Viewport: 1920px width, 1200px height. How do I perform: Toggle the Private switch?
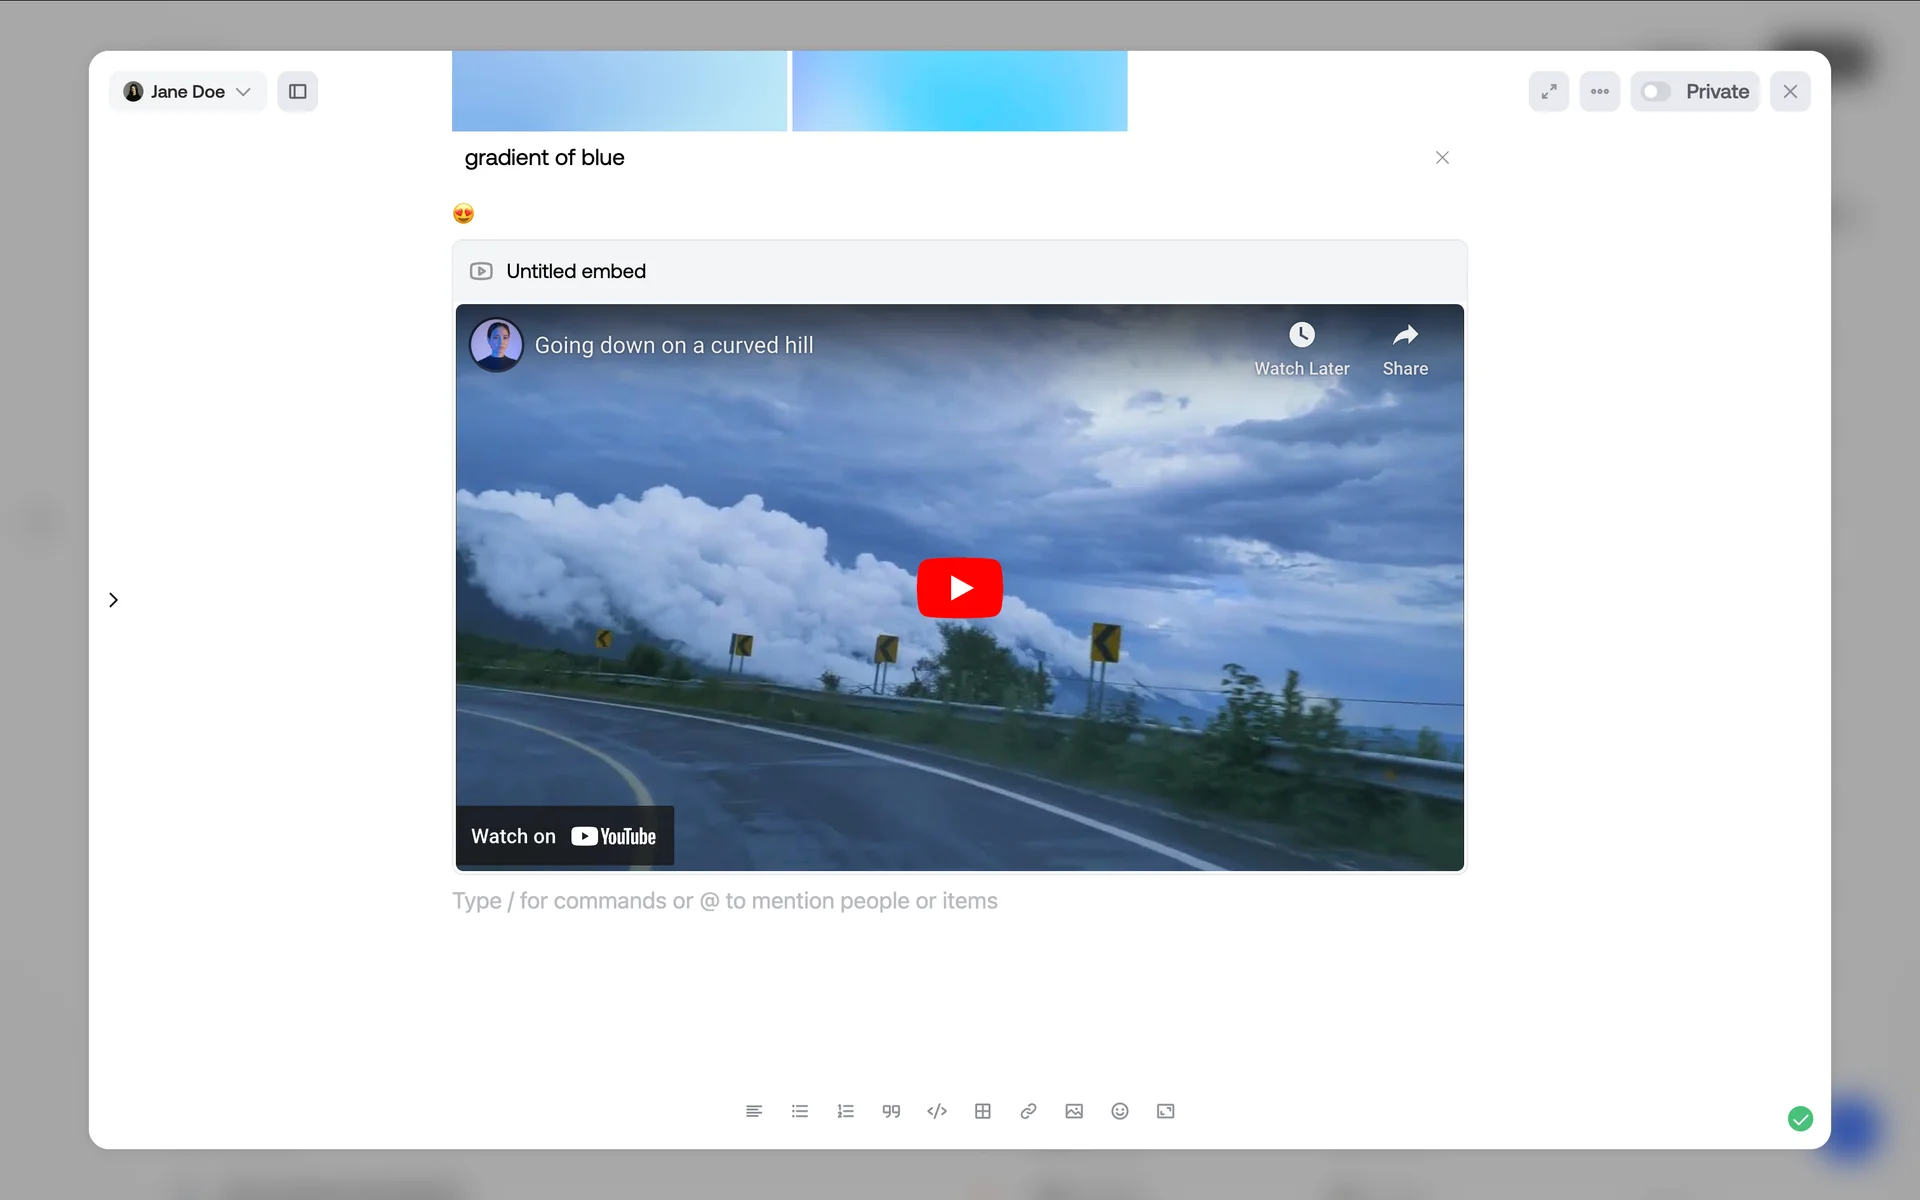click(x=1656, y=91)
